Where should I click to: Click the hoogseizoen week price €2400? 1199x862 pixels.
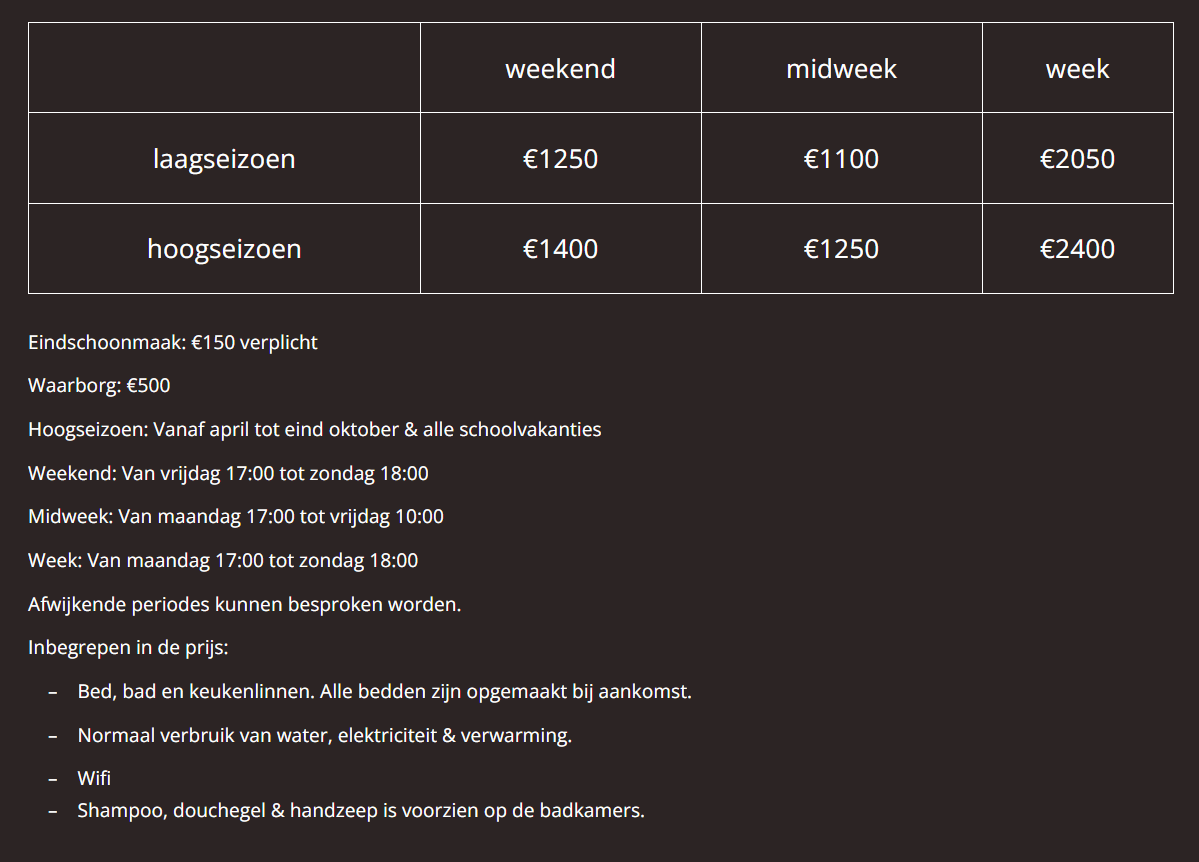[x=1077, y=249]
